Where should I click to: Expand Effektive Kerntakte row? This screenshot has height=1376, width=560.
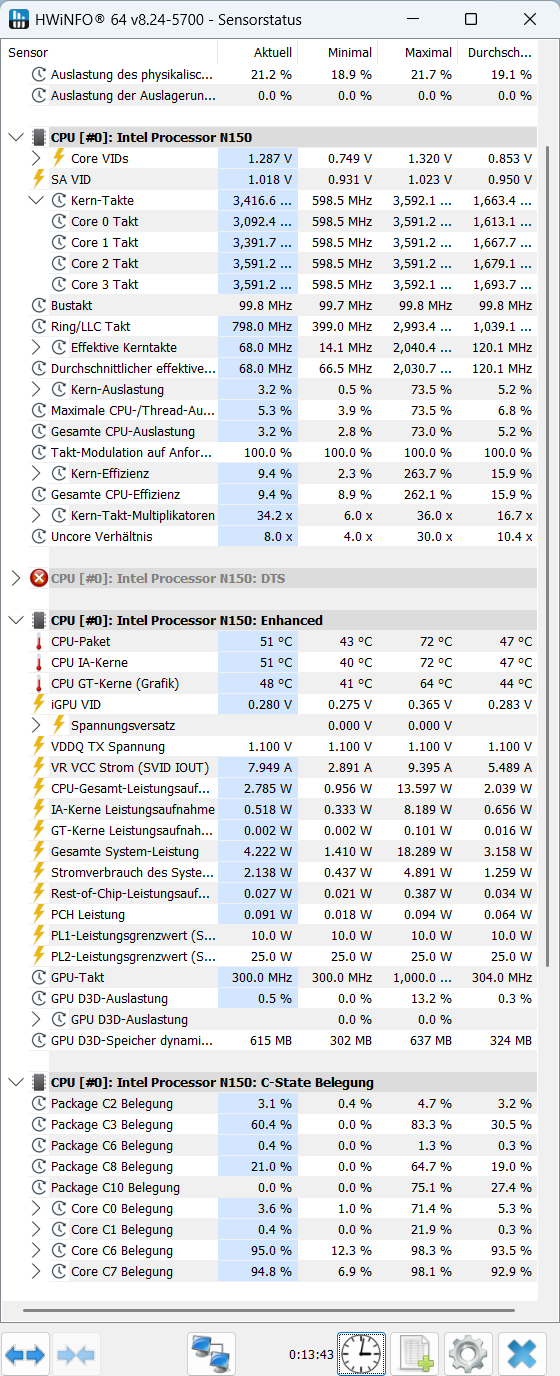[37, 347]
